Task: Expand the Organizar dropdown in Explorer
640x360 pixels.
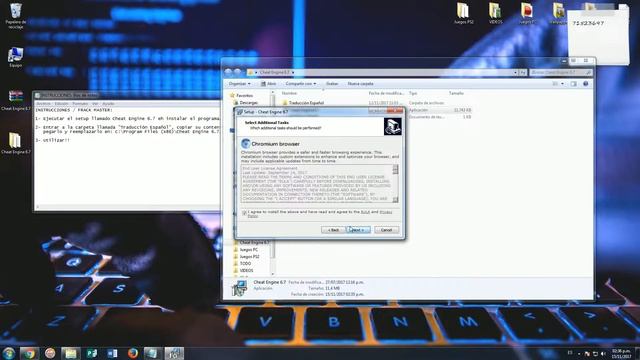Action: click(240, 84)
